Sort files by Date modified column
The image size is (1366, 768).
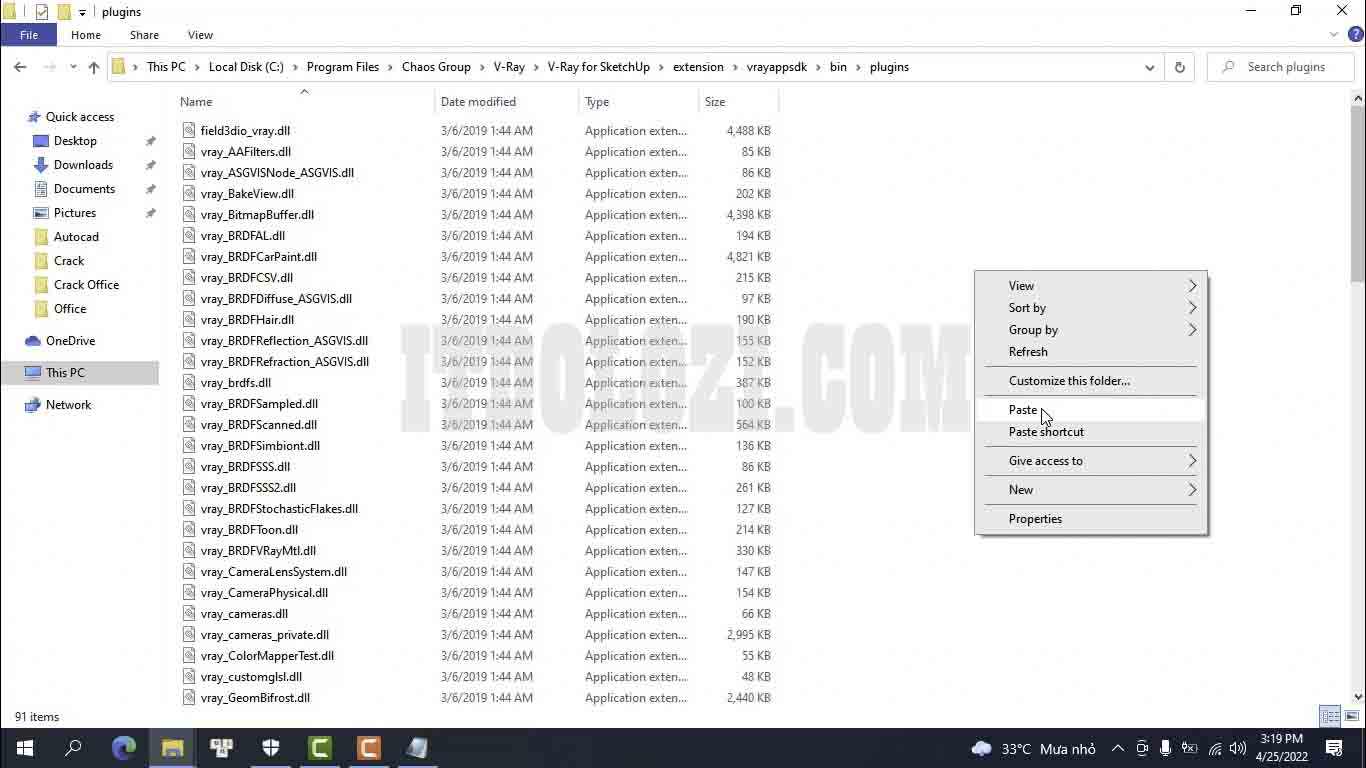click(478, 102)
